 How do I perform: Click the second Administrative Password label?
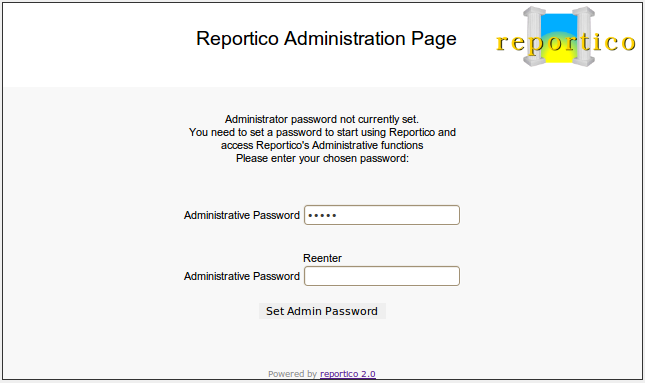[242, 276]
